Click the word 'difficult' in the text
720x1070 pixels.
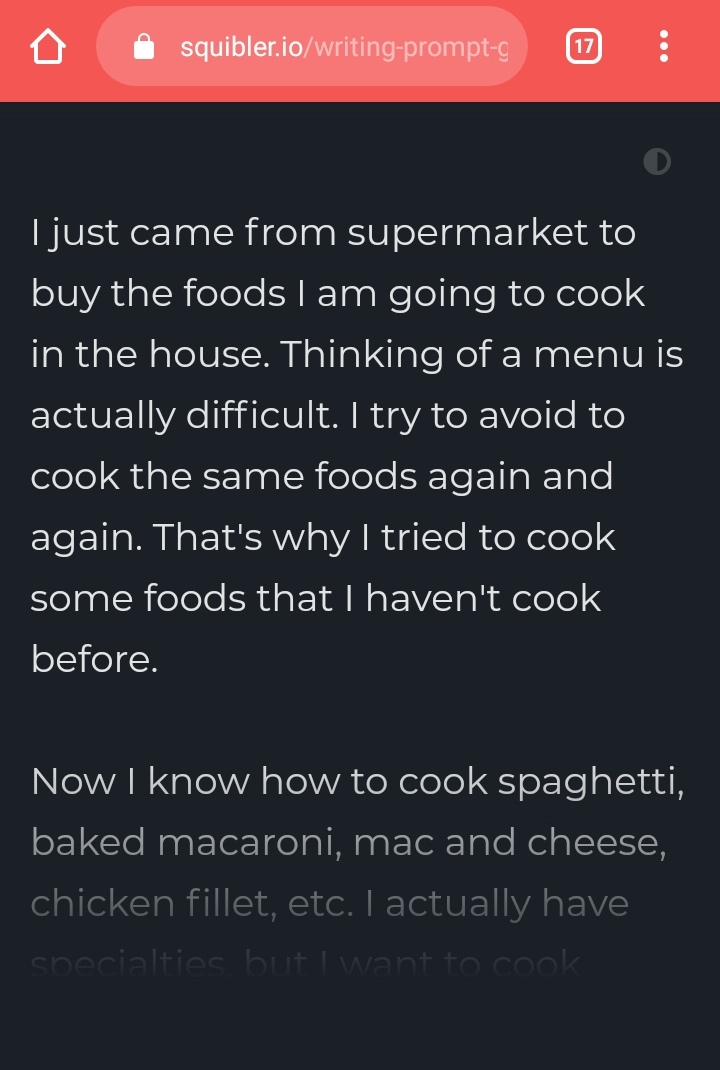pyautogui.click(x=261, y=416)
